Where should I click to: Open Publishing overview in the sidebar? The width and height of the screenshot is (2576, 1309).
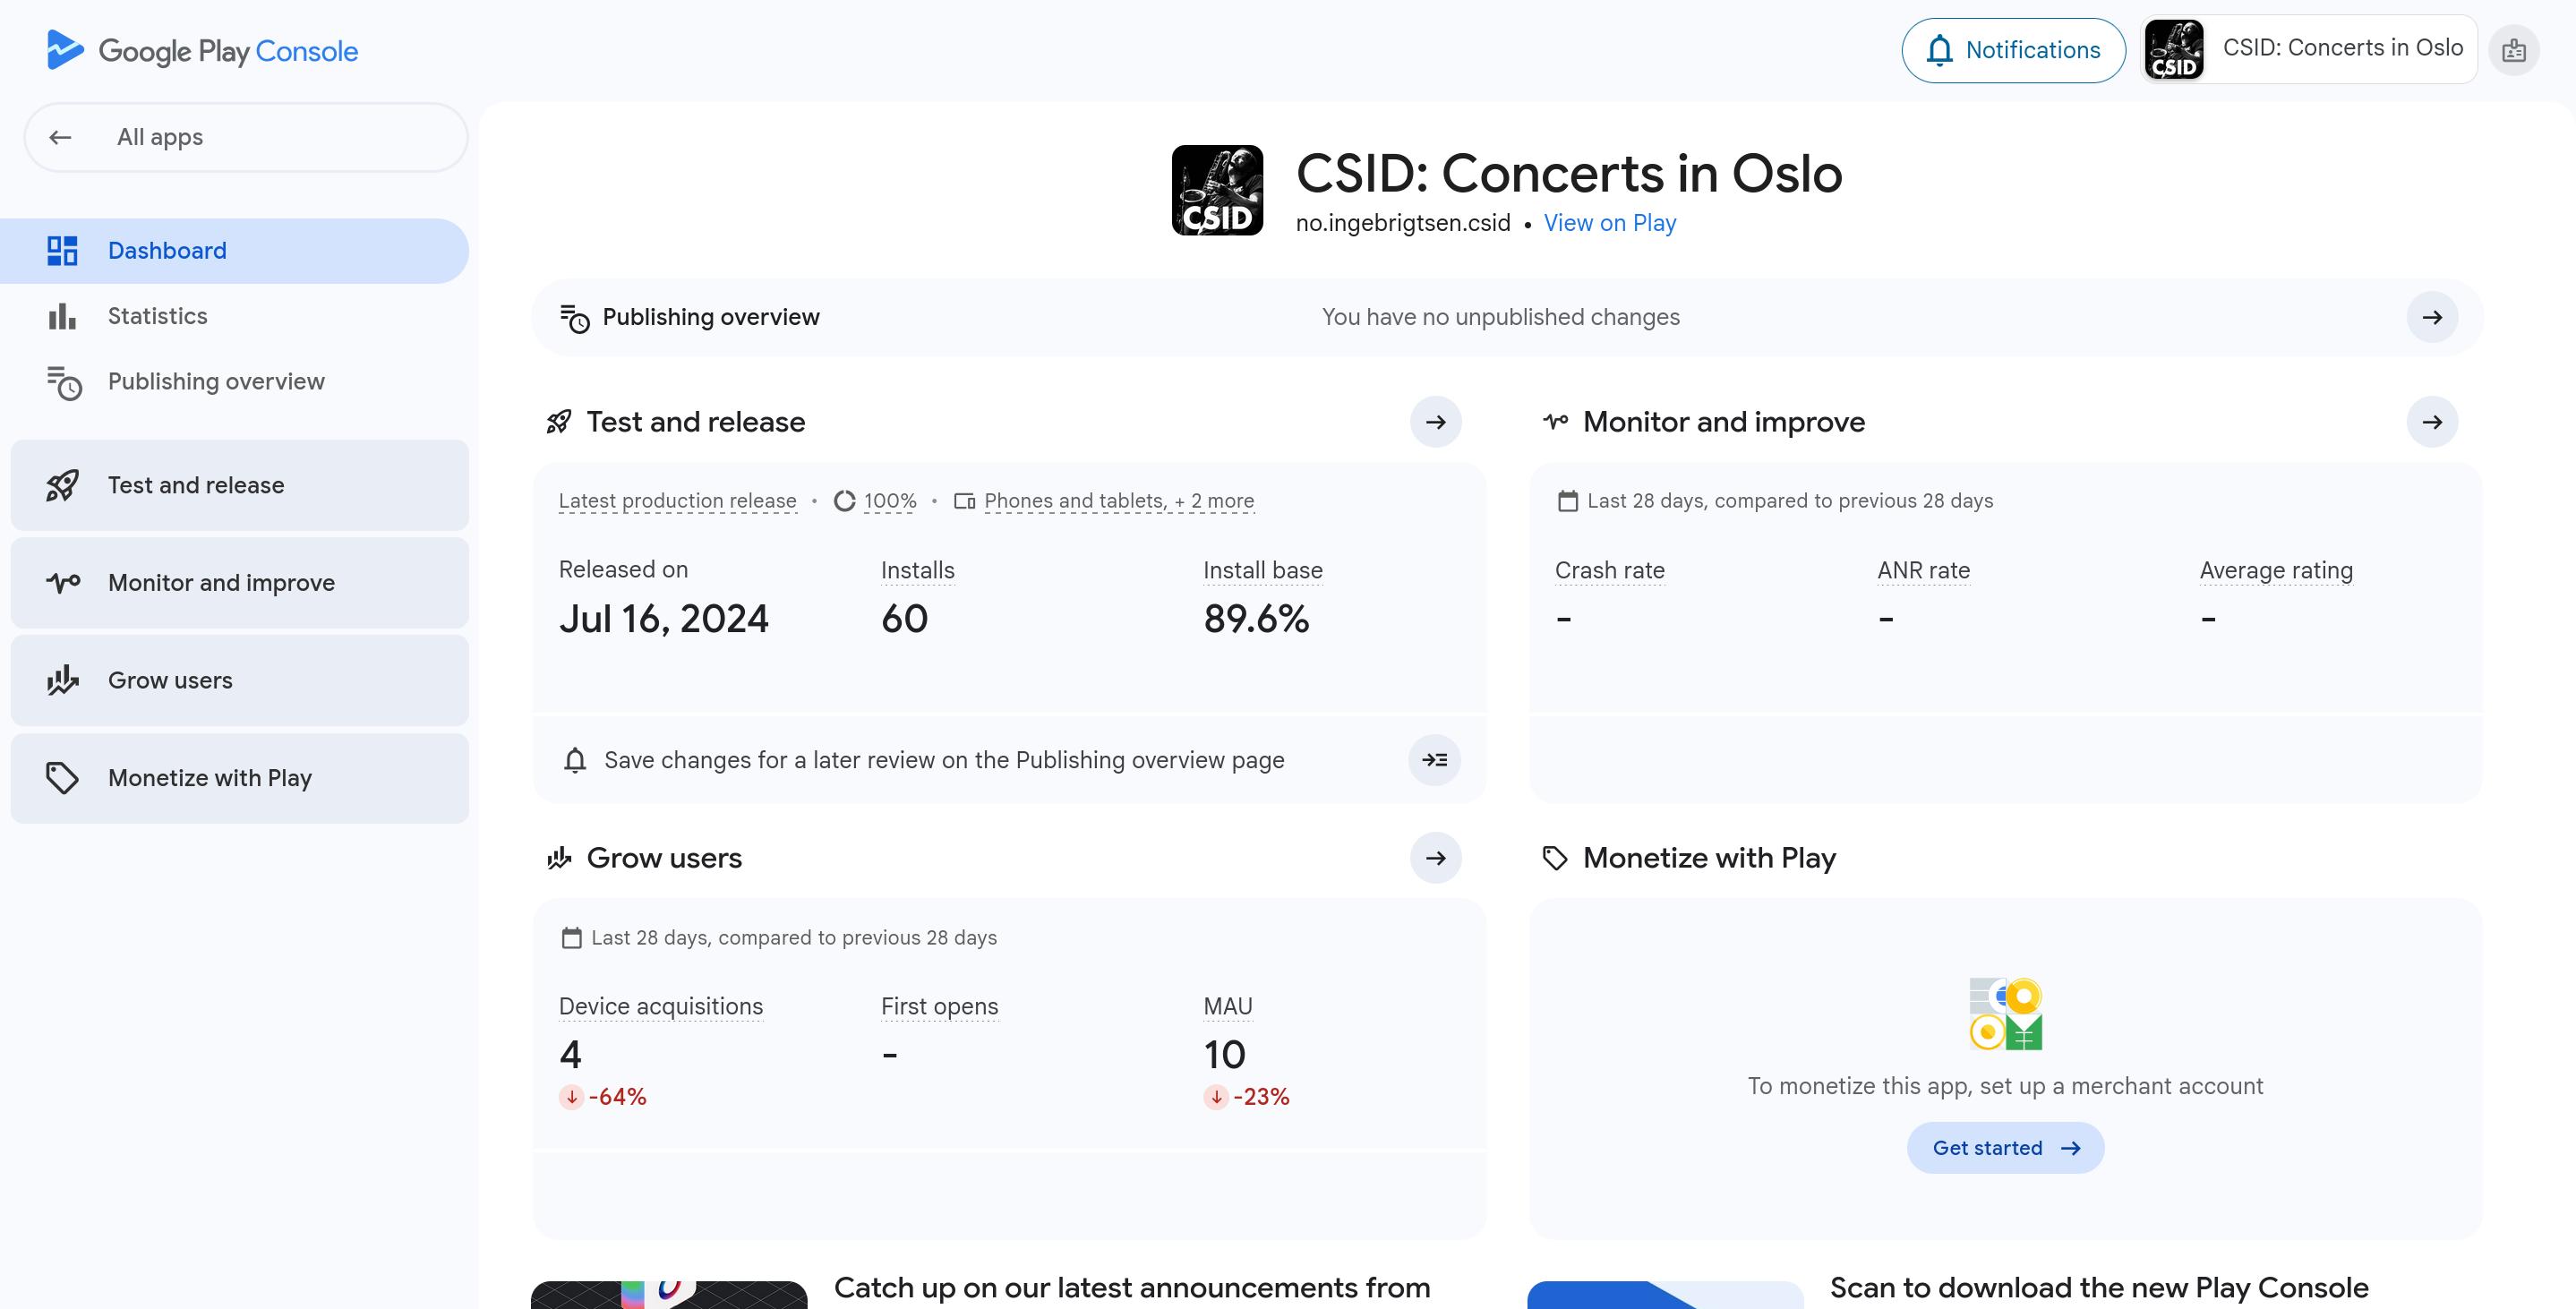216,381
